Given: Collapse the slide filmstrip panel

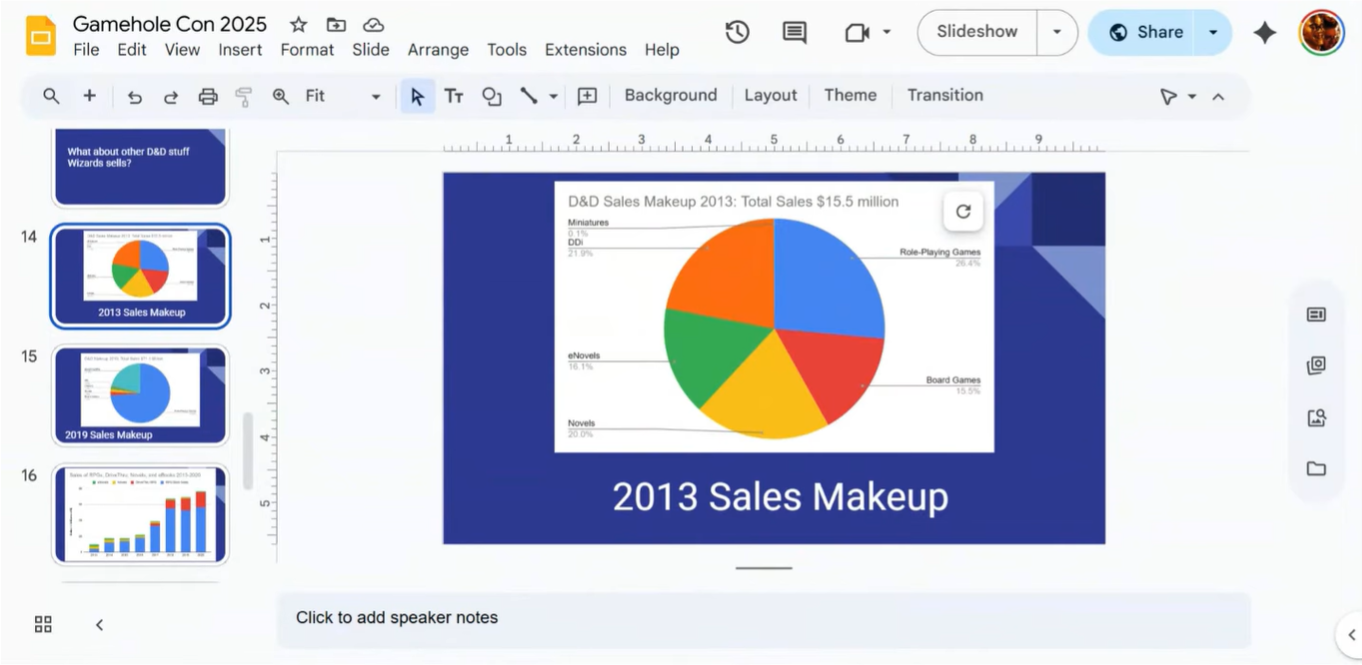Looking at the screenshot, I should pos(99,624).
